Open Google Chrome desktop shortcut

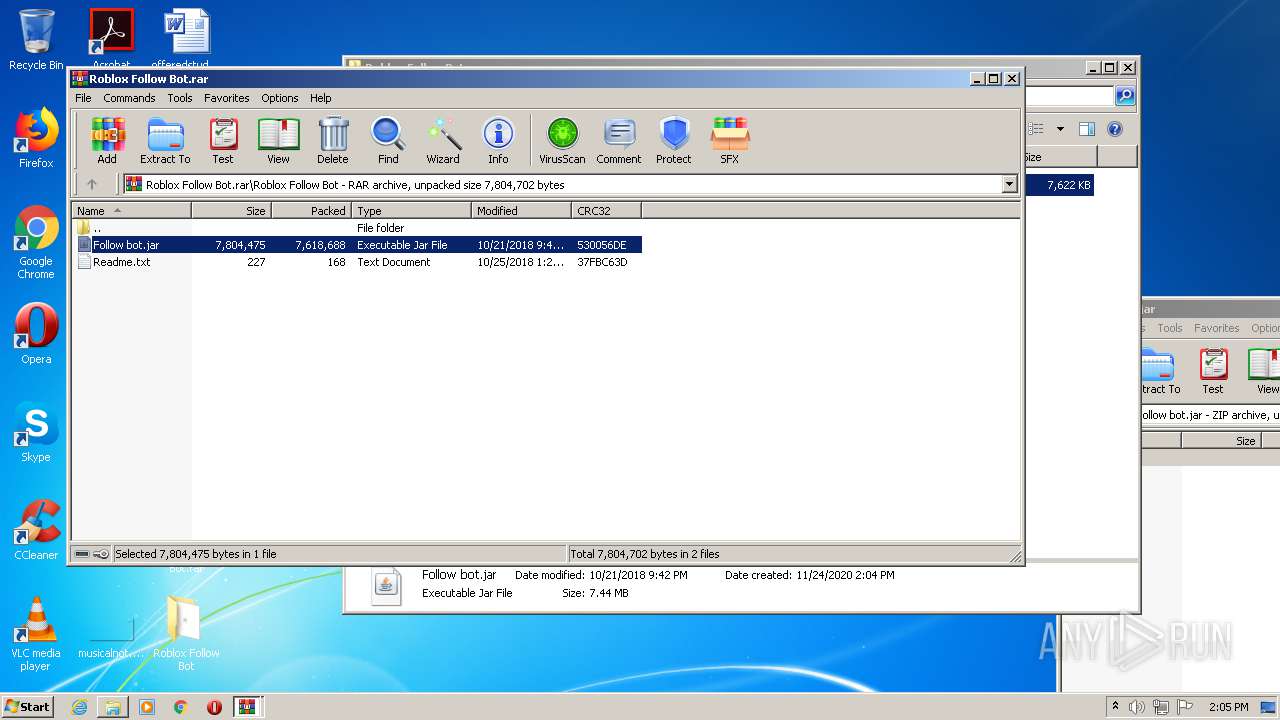tap(36, 243)
